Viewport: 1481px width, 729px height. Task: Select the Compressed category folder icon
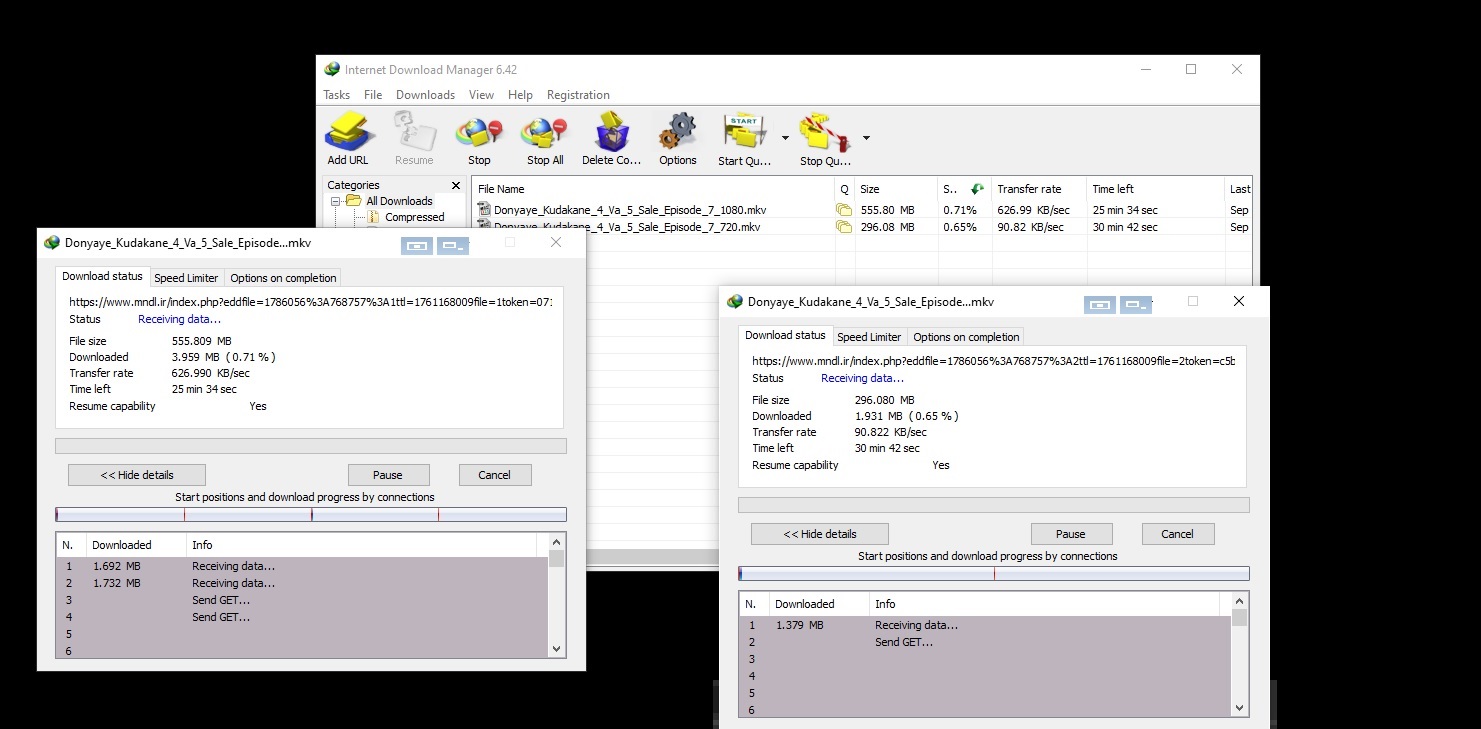coord(375,217)
